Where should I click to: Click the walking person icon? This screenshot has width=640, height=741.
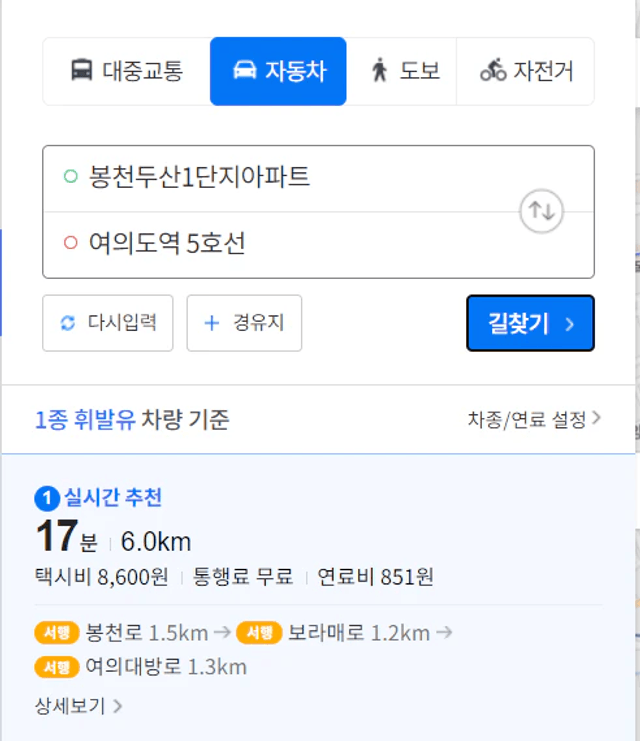379,70
